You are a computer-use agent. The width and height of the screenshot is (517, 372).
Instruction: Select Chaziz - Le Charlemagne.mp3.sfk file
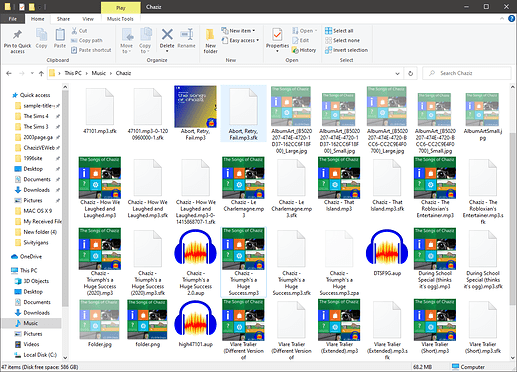291,188
